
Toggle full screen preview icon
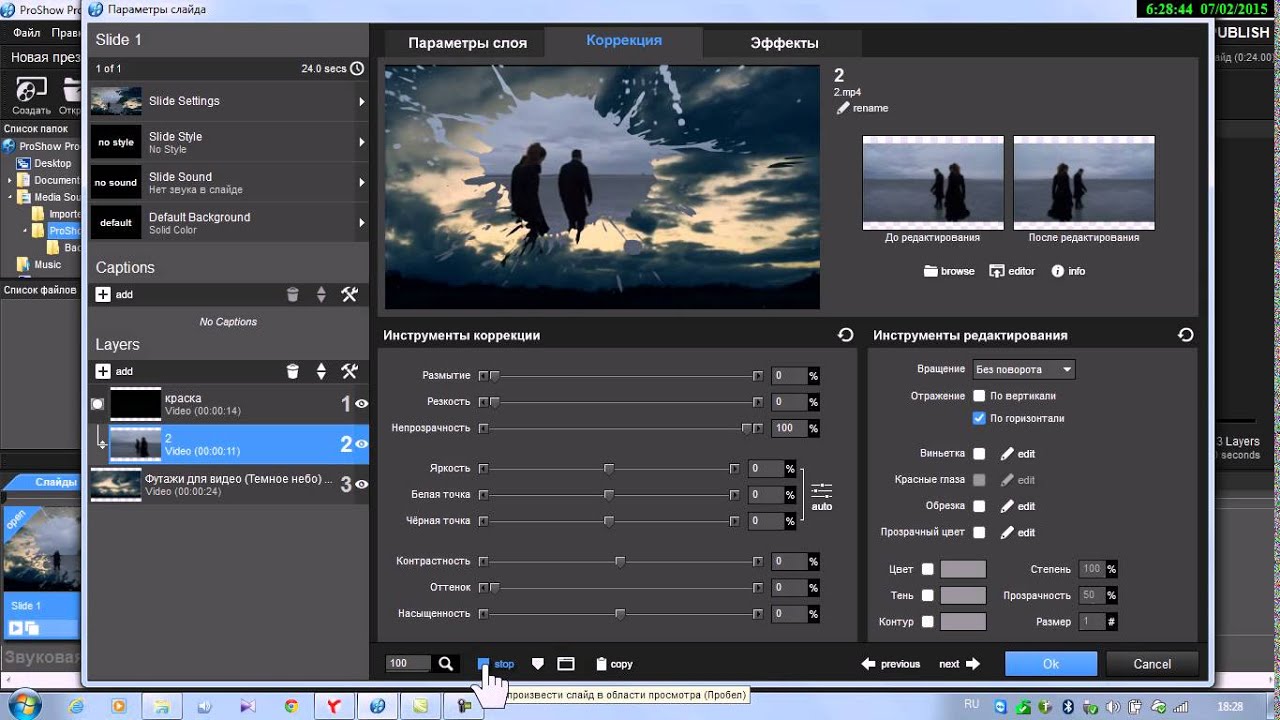tap(566, 664)
